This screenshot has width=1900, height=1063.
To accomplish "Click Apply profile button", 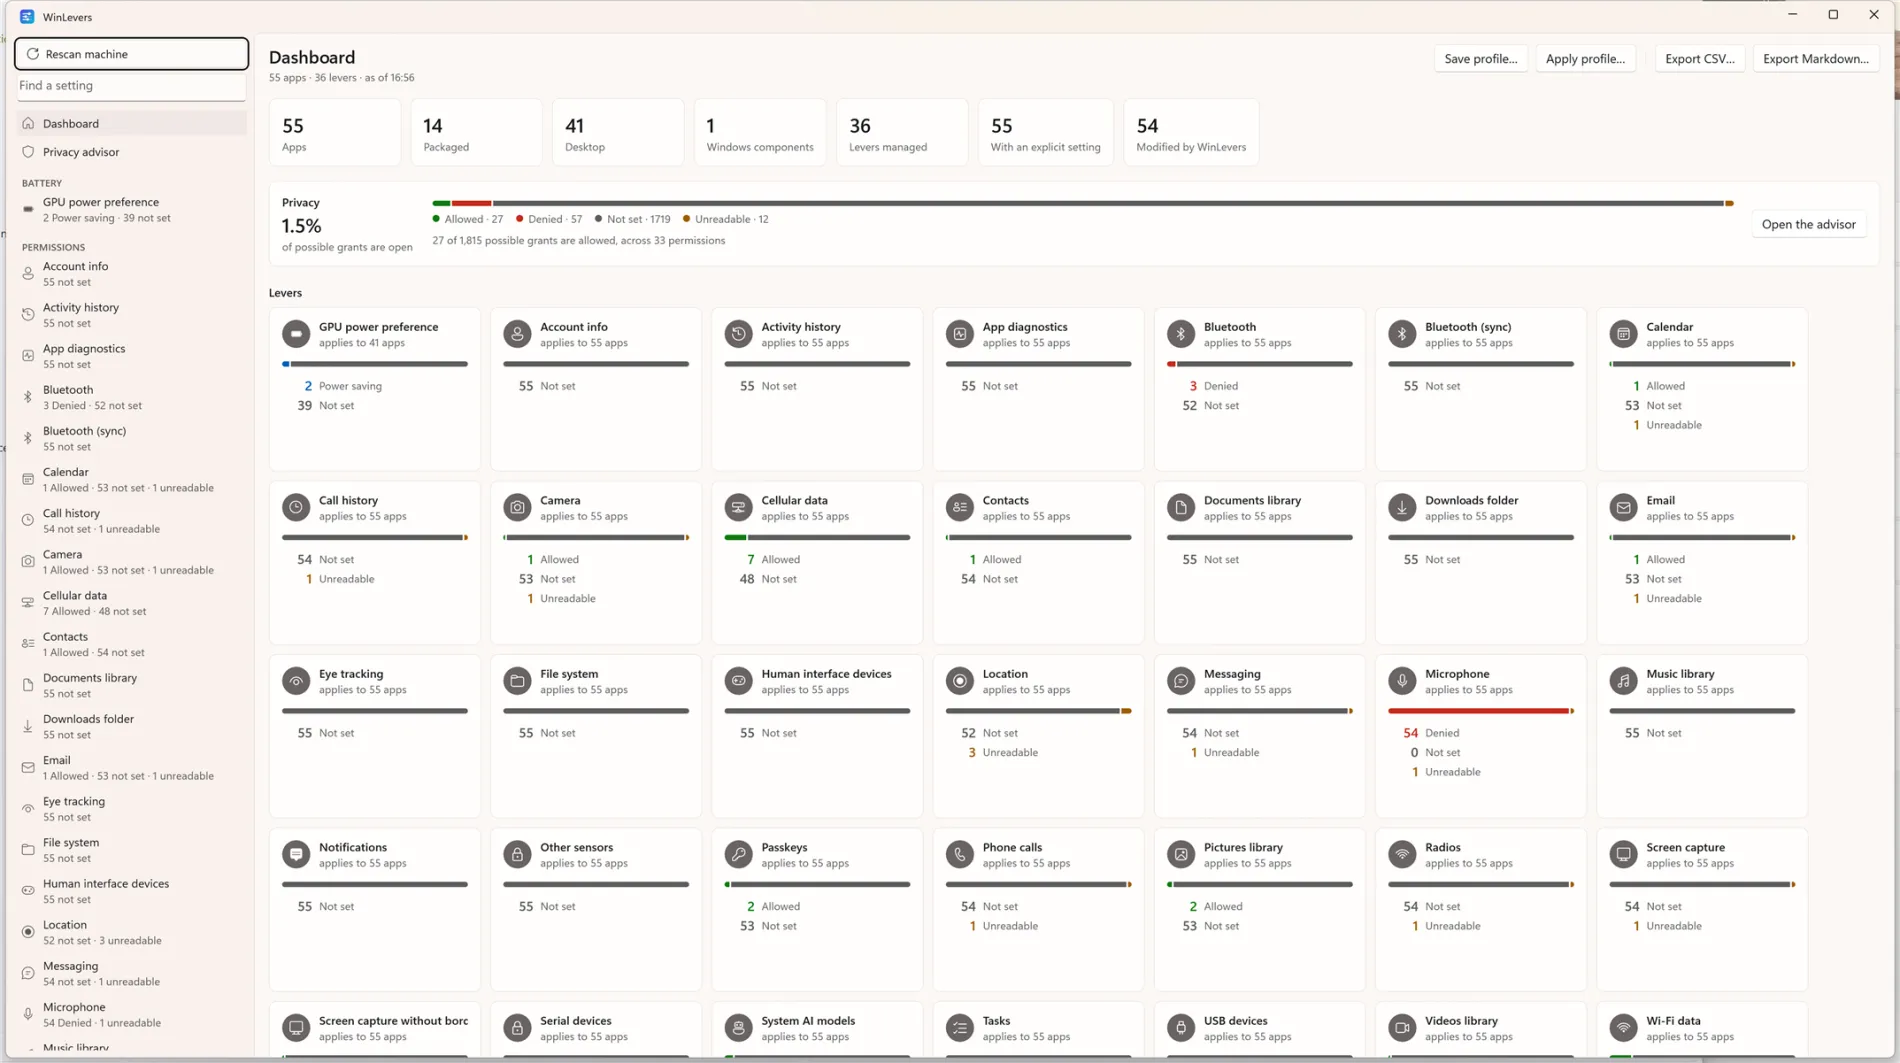I will click(x=1585, y=59).
